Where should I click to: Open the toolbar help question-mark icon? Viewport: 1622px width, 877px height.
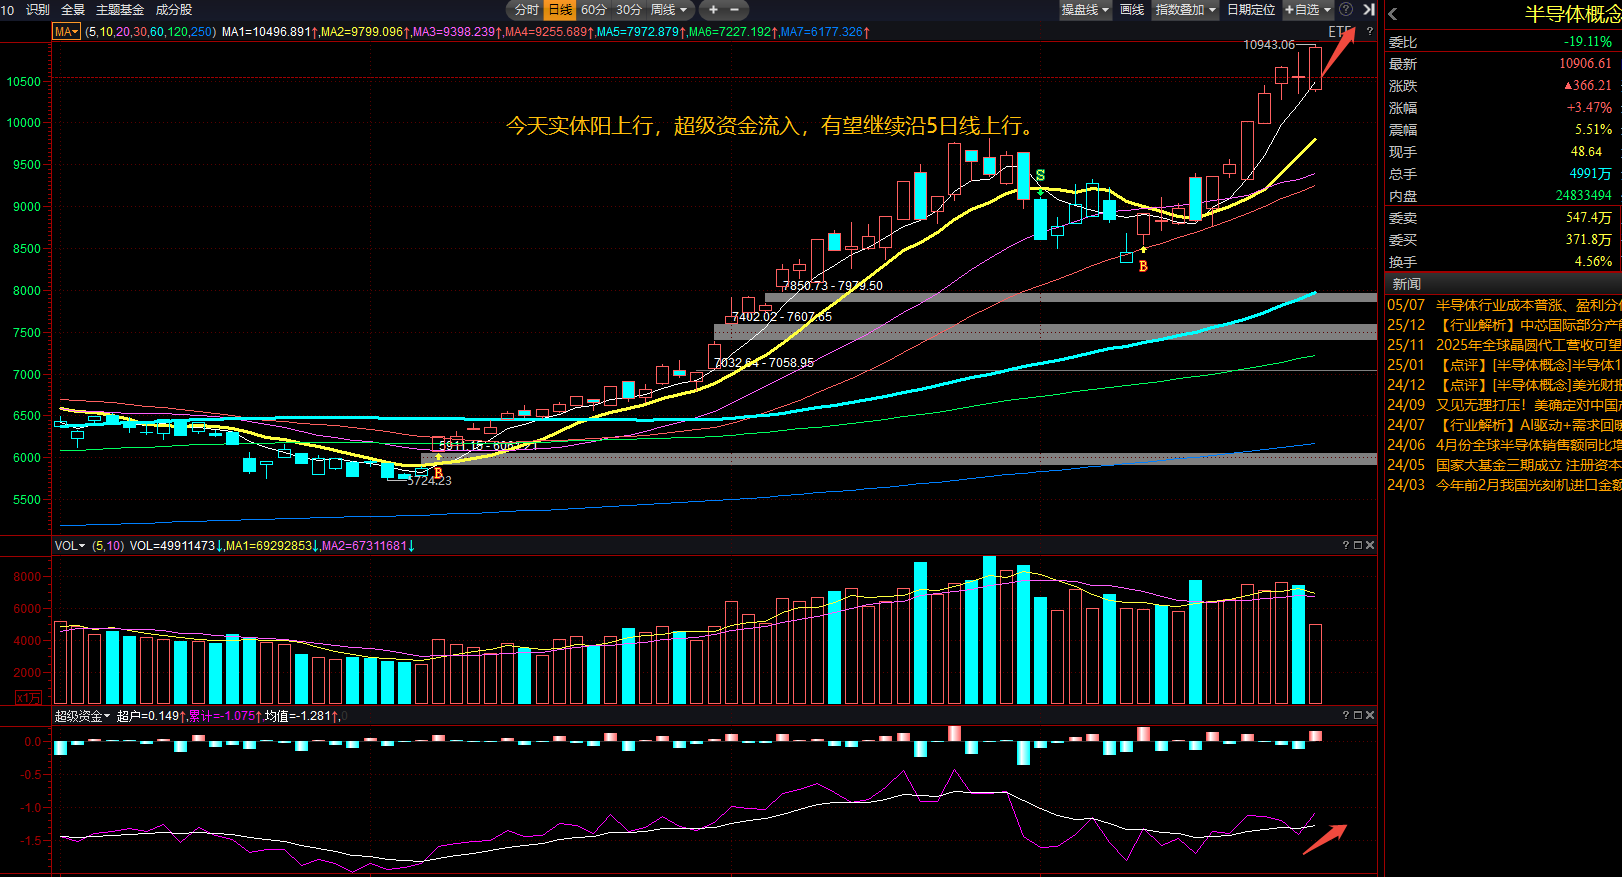1346,9
